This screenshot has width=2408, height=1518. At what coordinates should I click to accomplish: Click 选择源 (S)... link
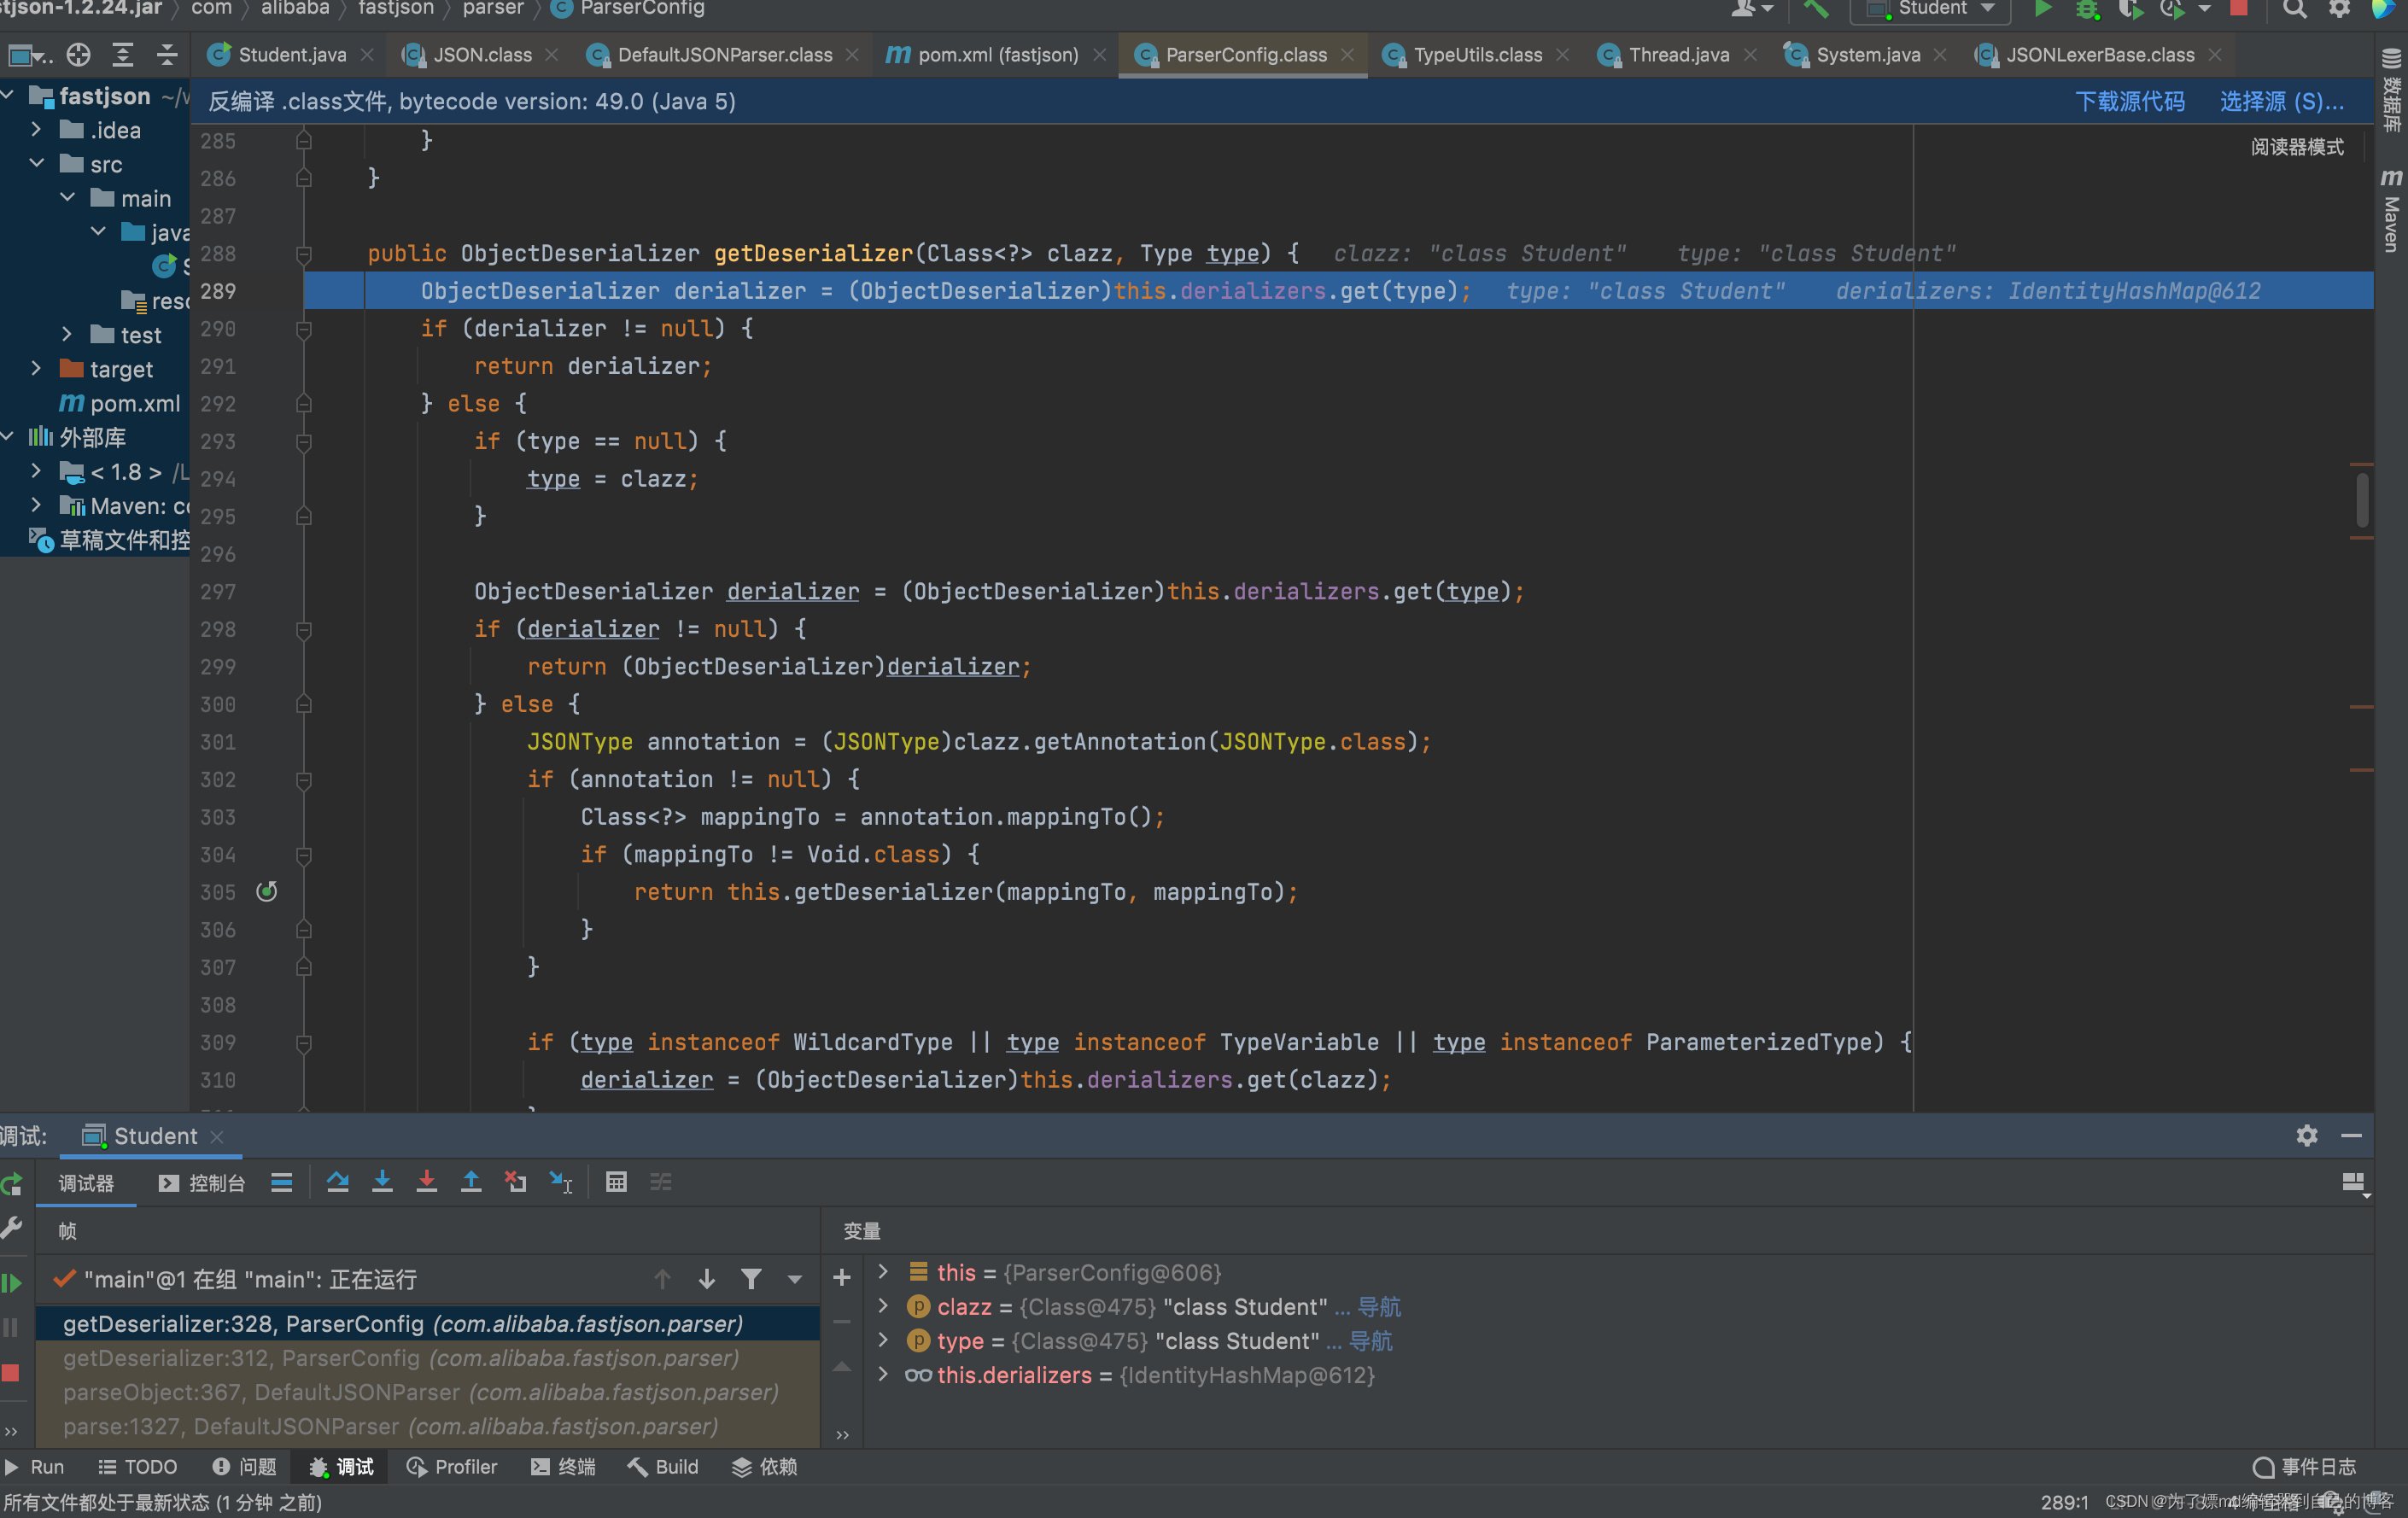tap(2281, 101)
